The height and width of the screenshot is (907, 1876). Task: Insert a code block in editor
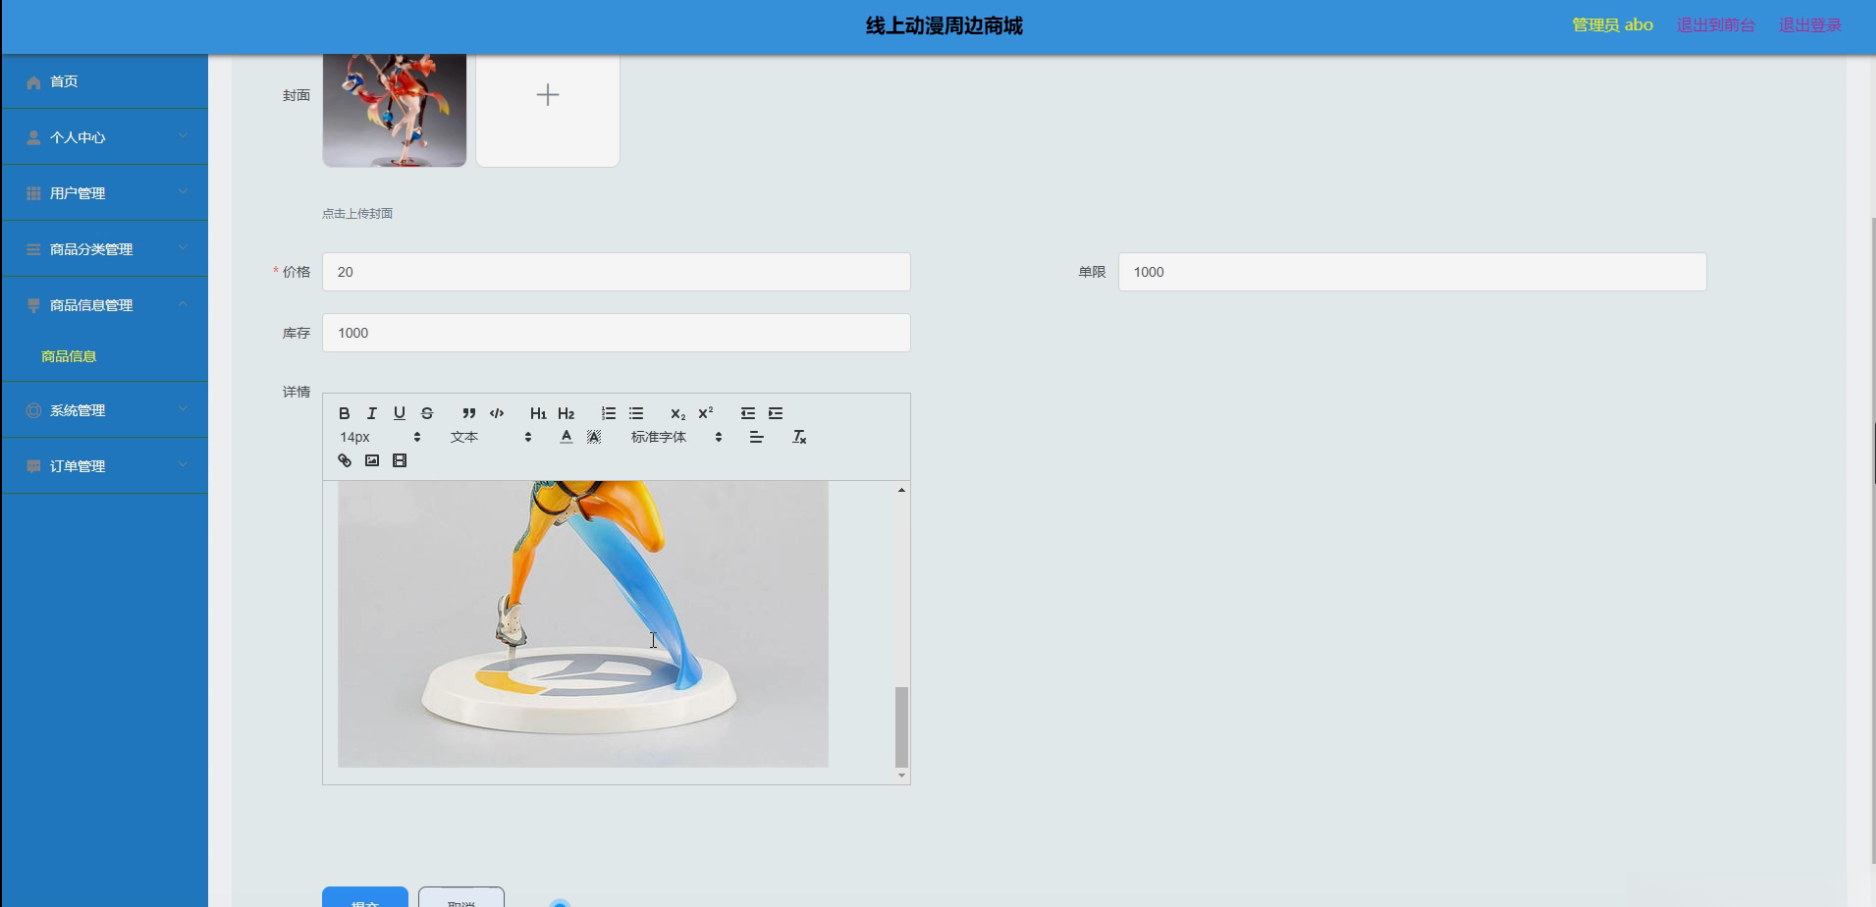[x=497, y=413]
